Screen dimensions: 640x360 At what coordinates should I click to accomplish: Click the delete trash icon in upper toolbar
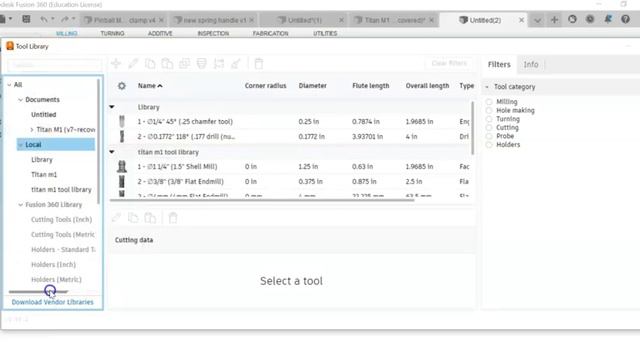[x=259, y=63]
